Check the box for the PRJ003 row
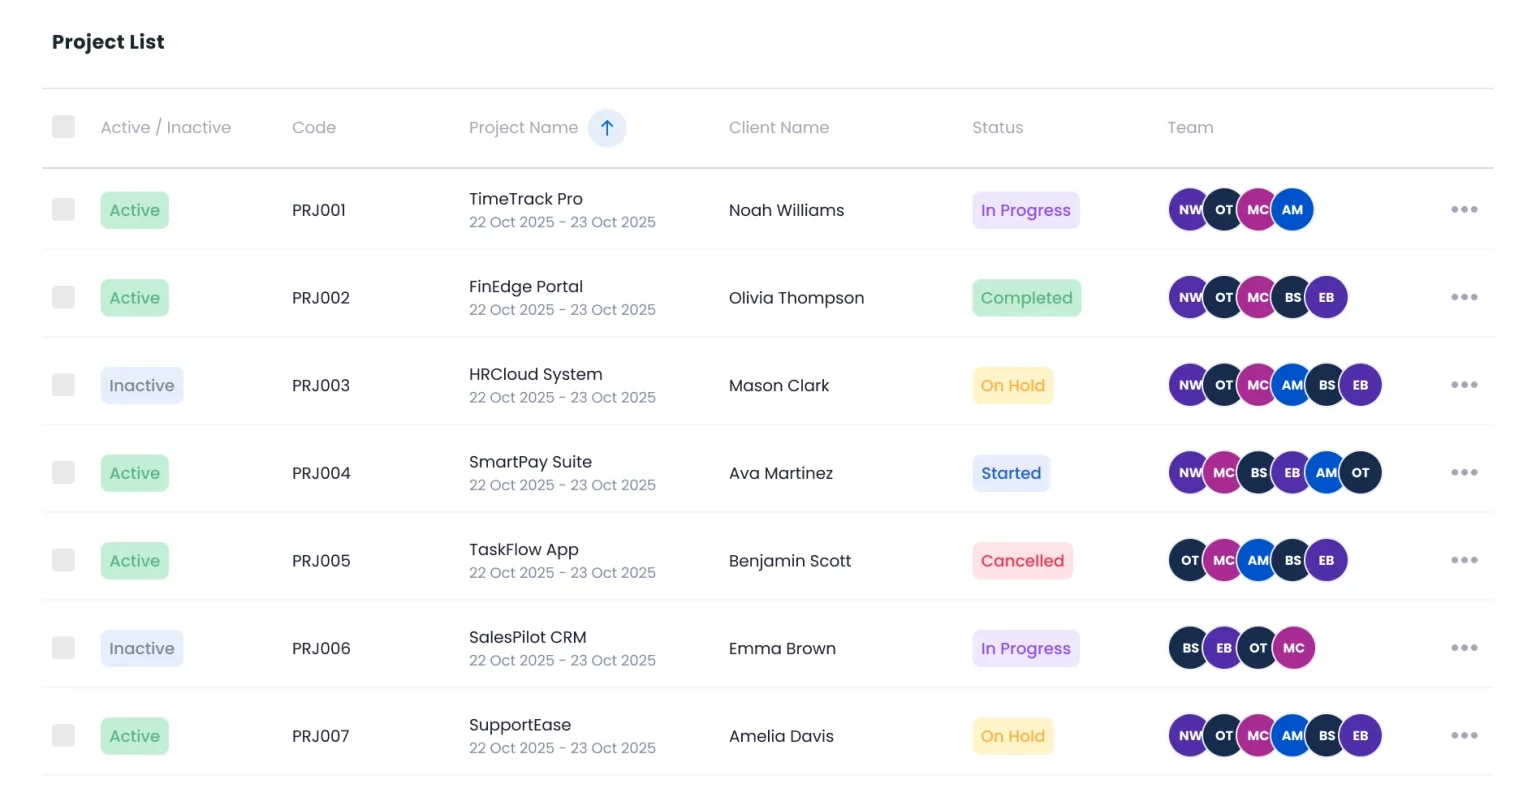Viewport: 1536px width, 797px height. point(63,385)
